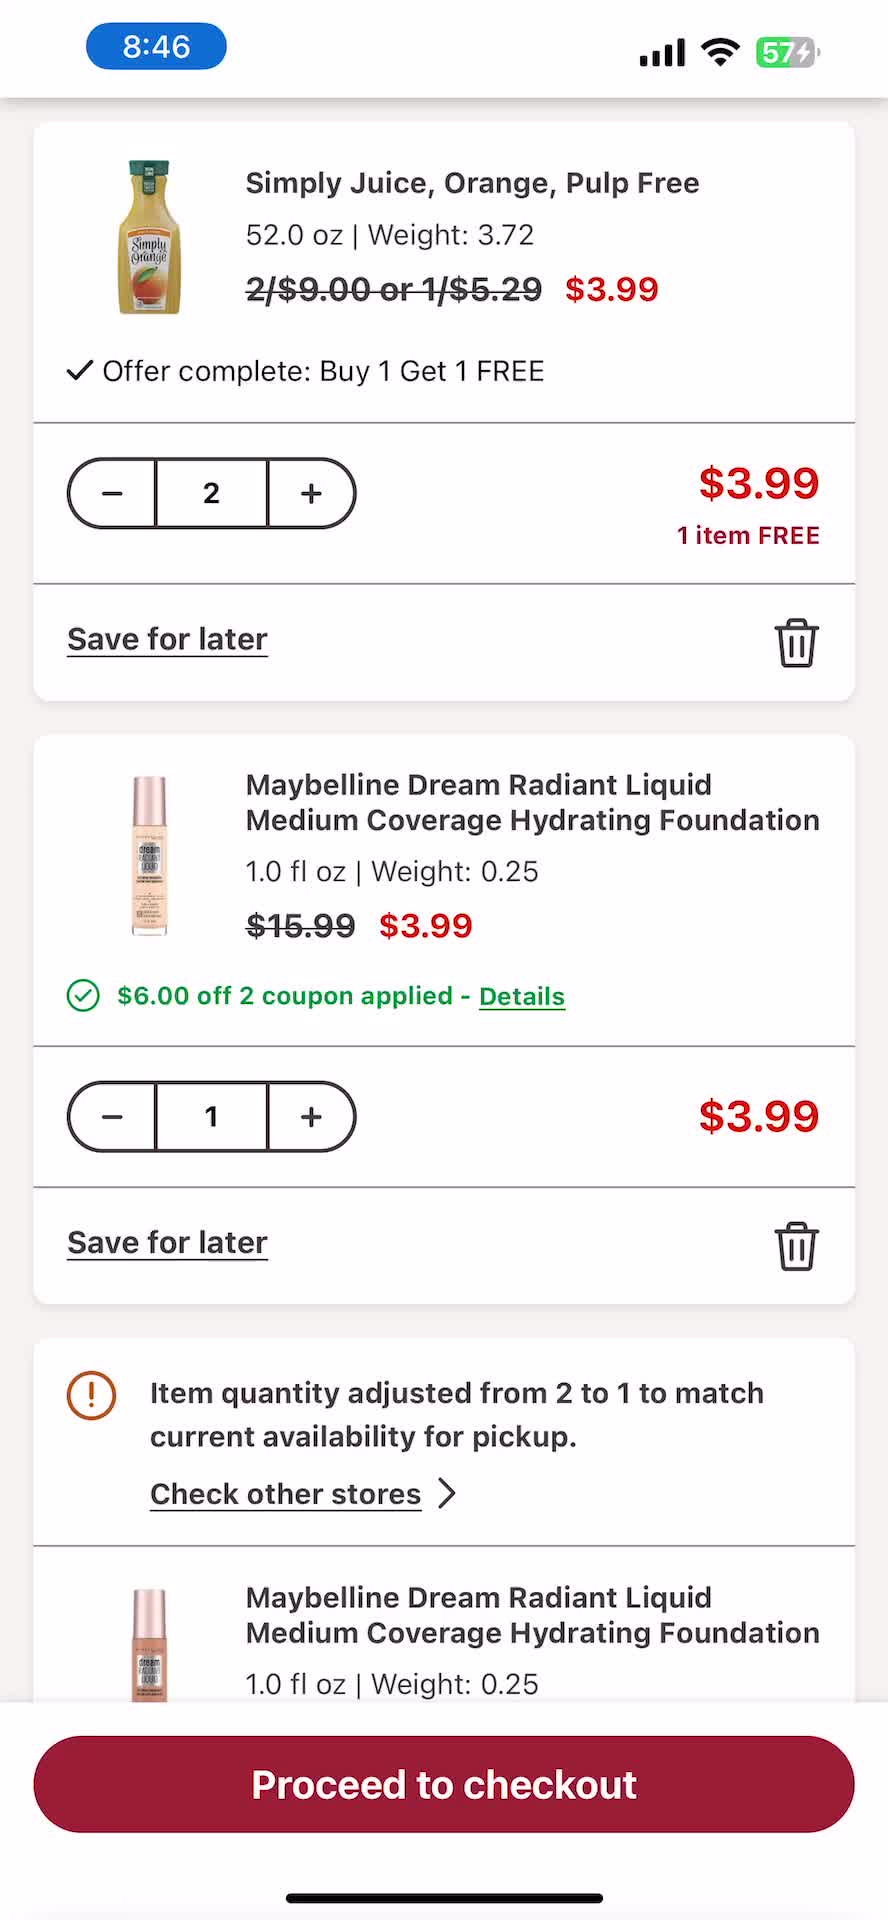The height and width of the screenshot is (1920, 888).
Task: Decrease first Maybelline foundation quantity
Action: pos(112,1116)
